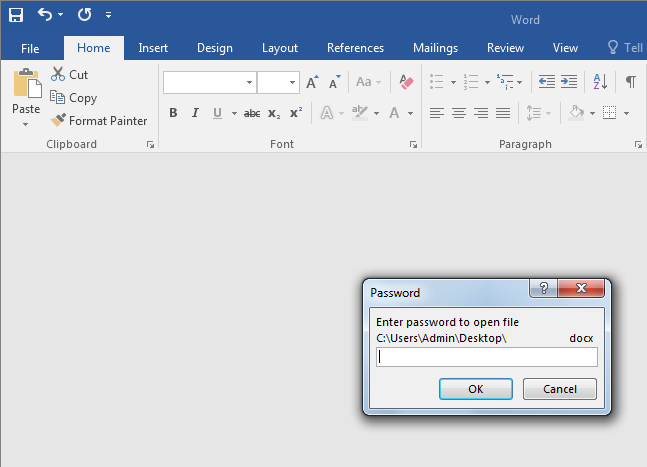Expand the Paste options arrow
647x467 pixels.
(x=26, y=125)
